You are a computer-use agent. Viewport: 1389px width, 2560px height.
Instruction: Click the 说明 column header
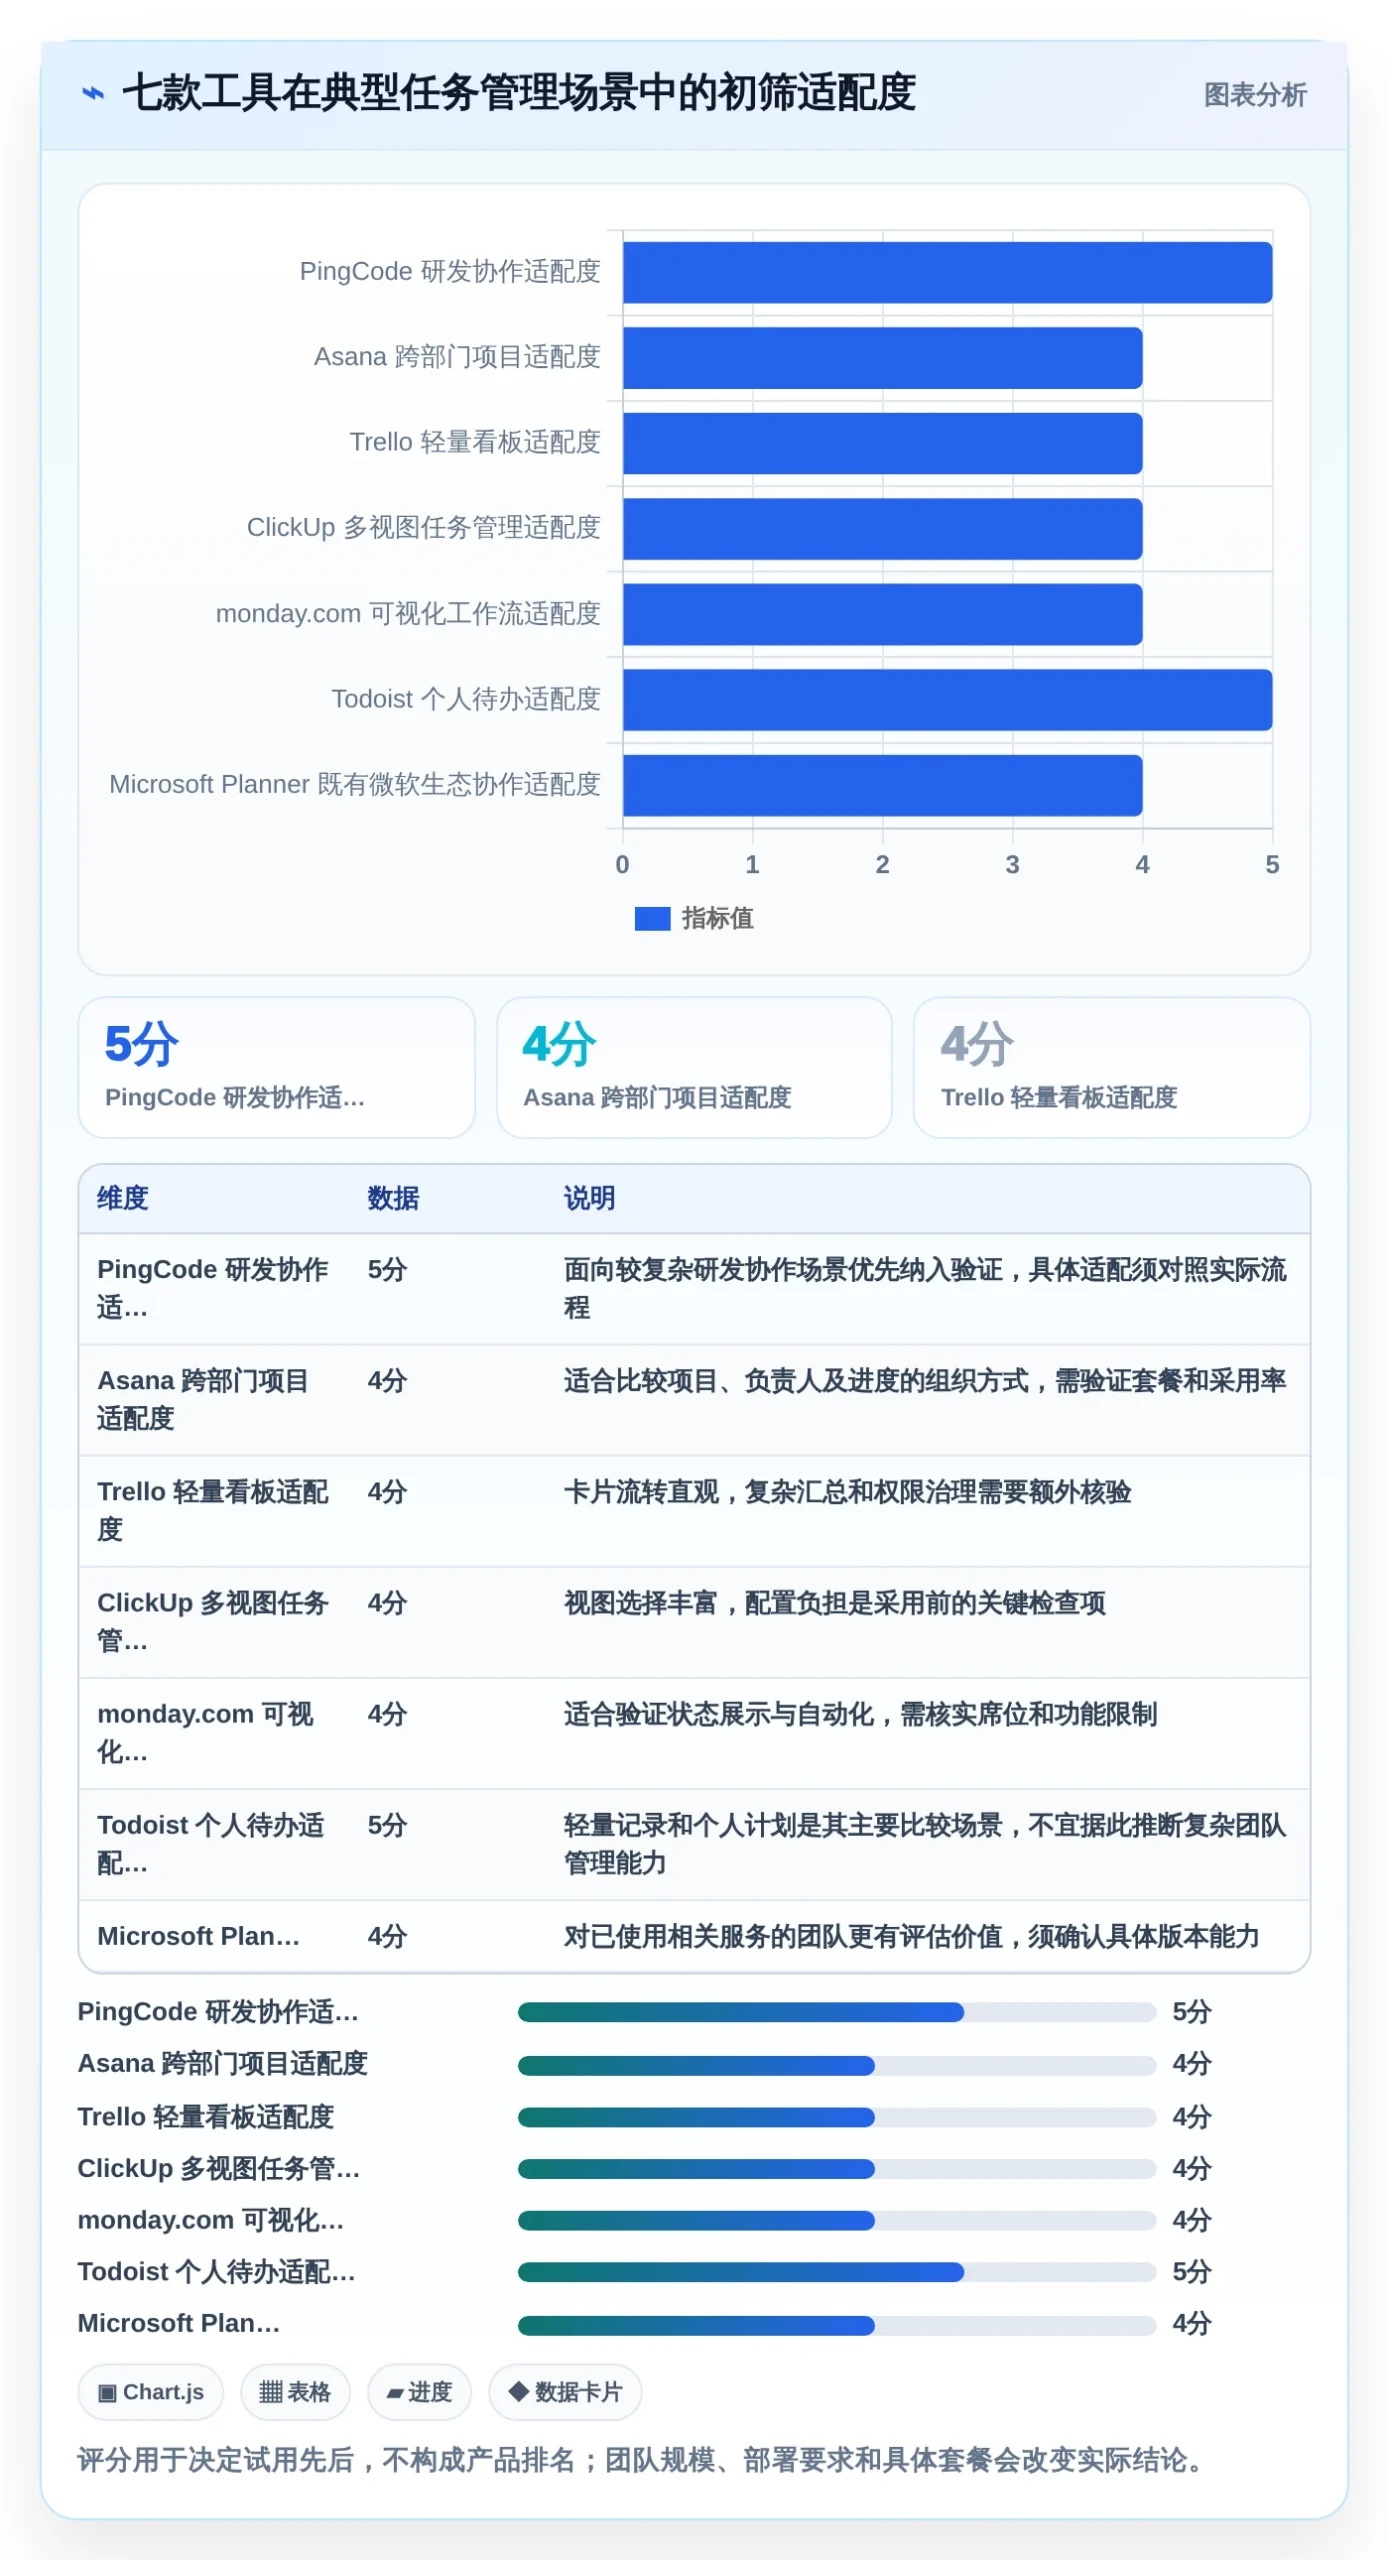click(x=589, y=1198)
